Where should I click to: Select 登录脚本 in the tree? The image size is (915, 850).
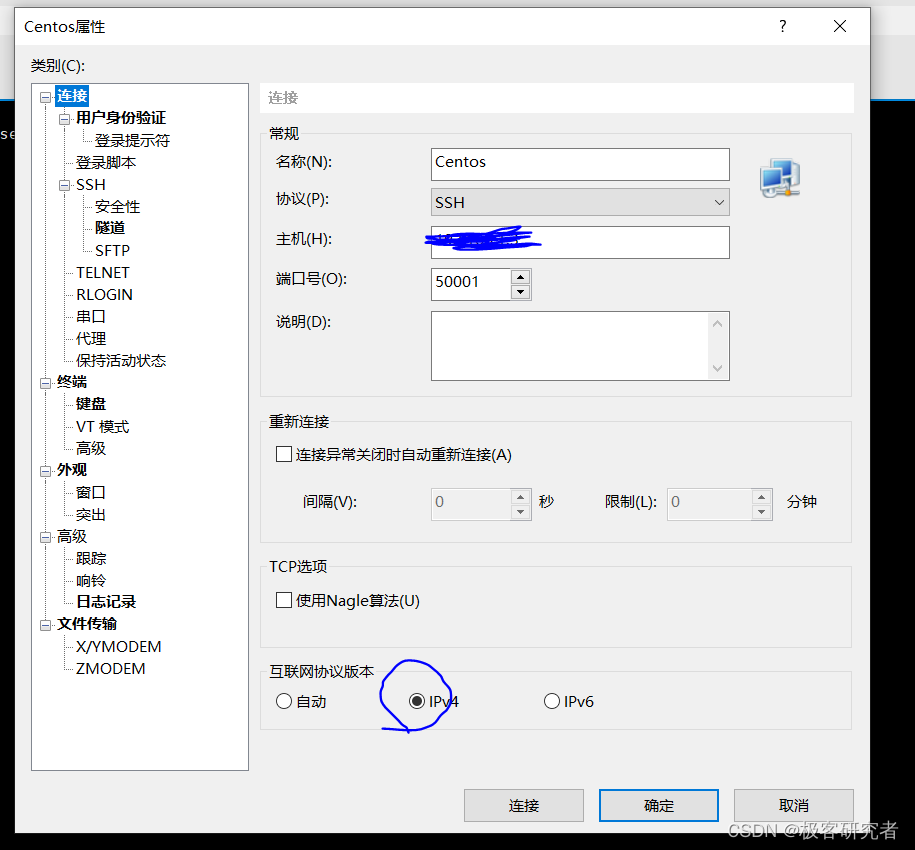pos(106,163)
